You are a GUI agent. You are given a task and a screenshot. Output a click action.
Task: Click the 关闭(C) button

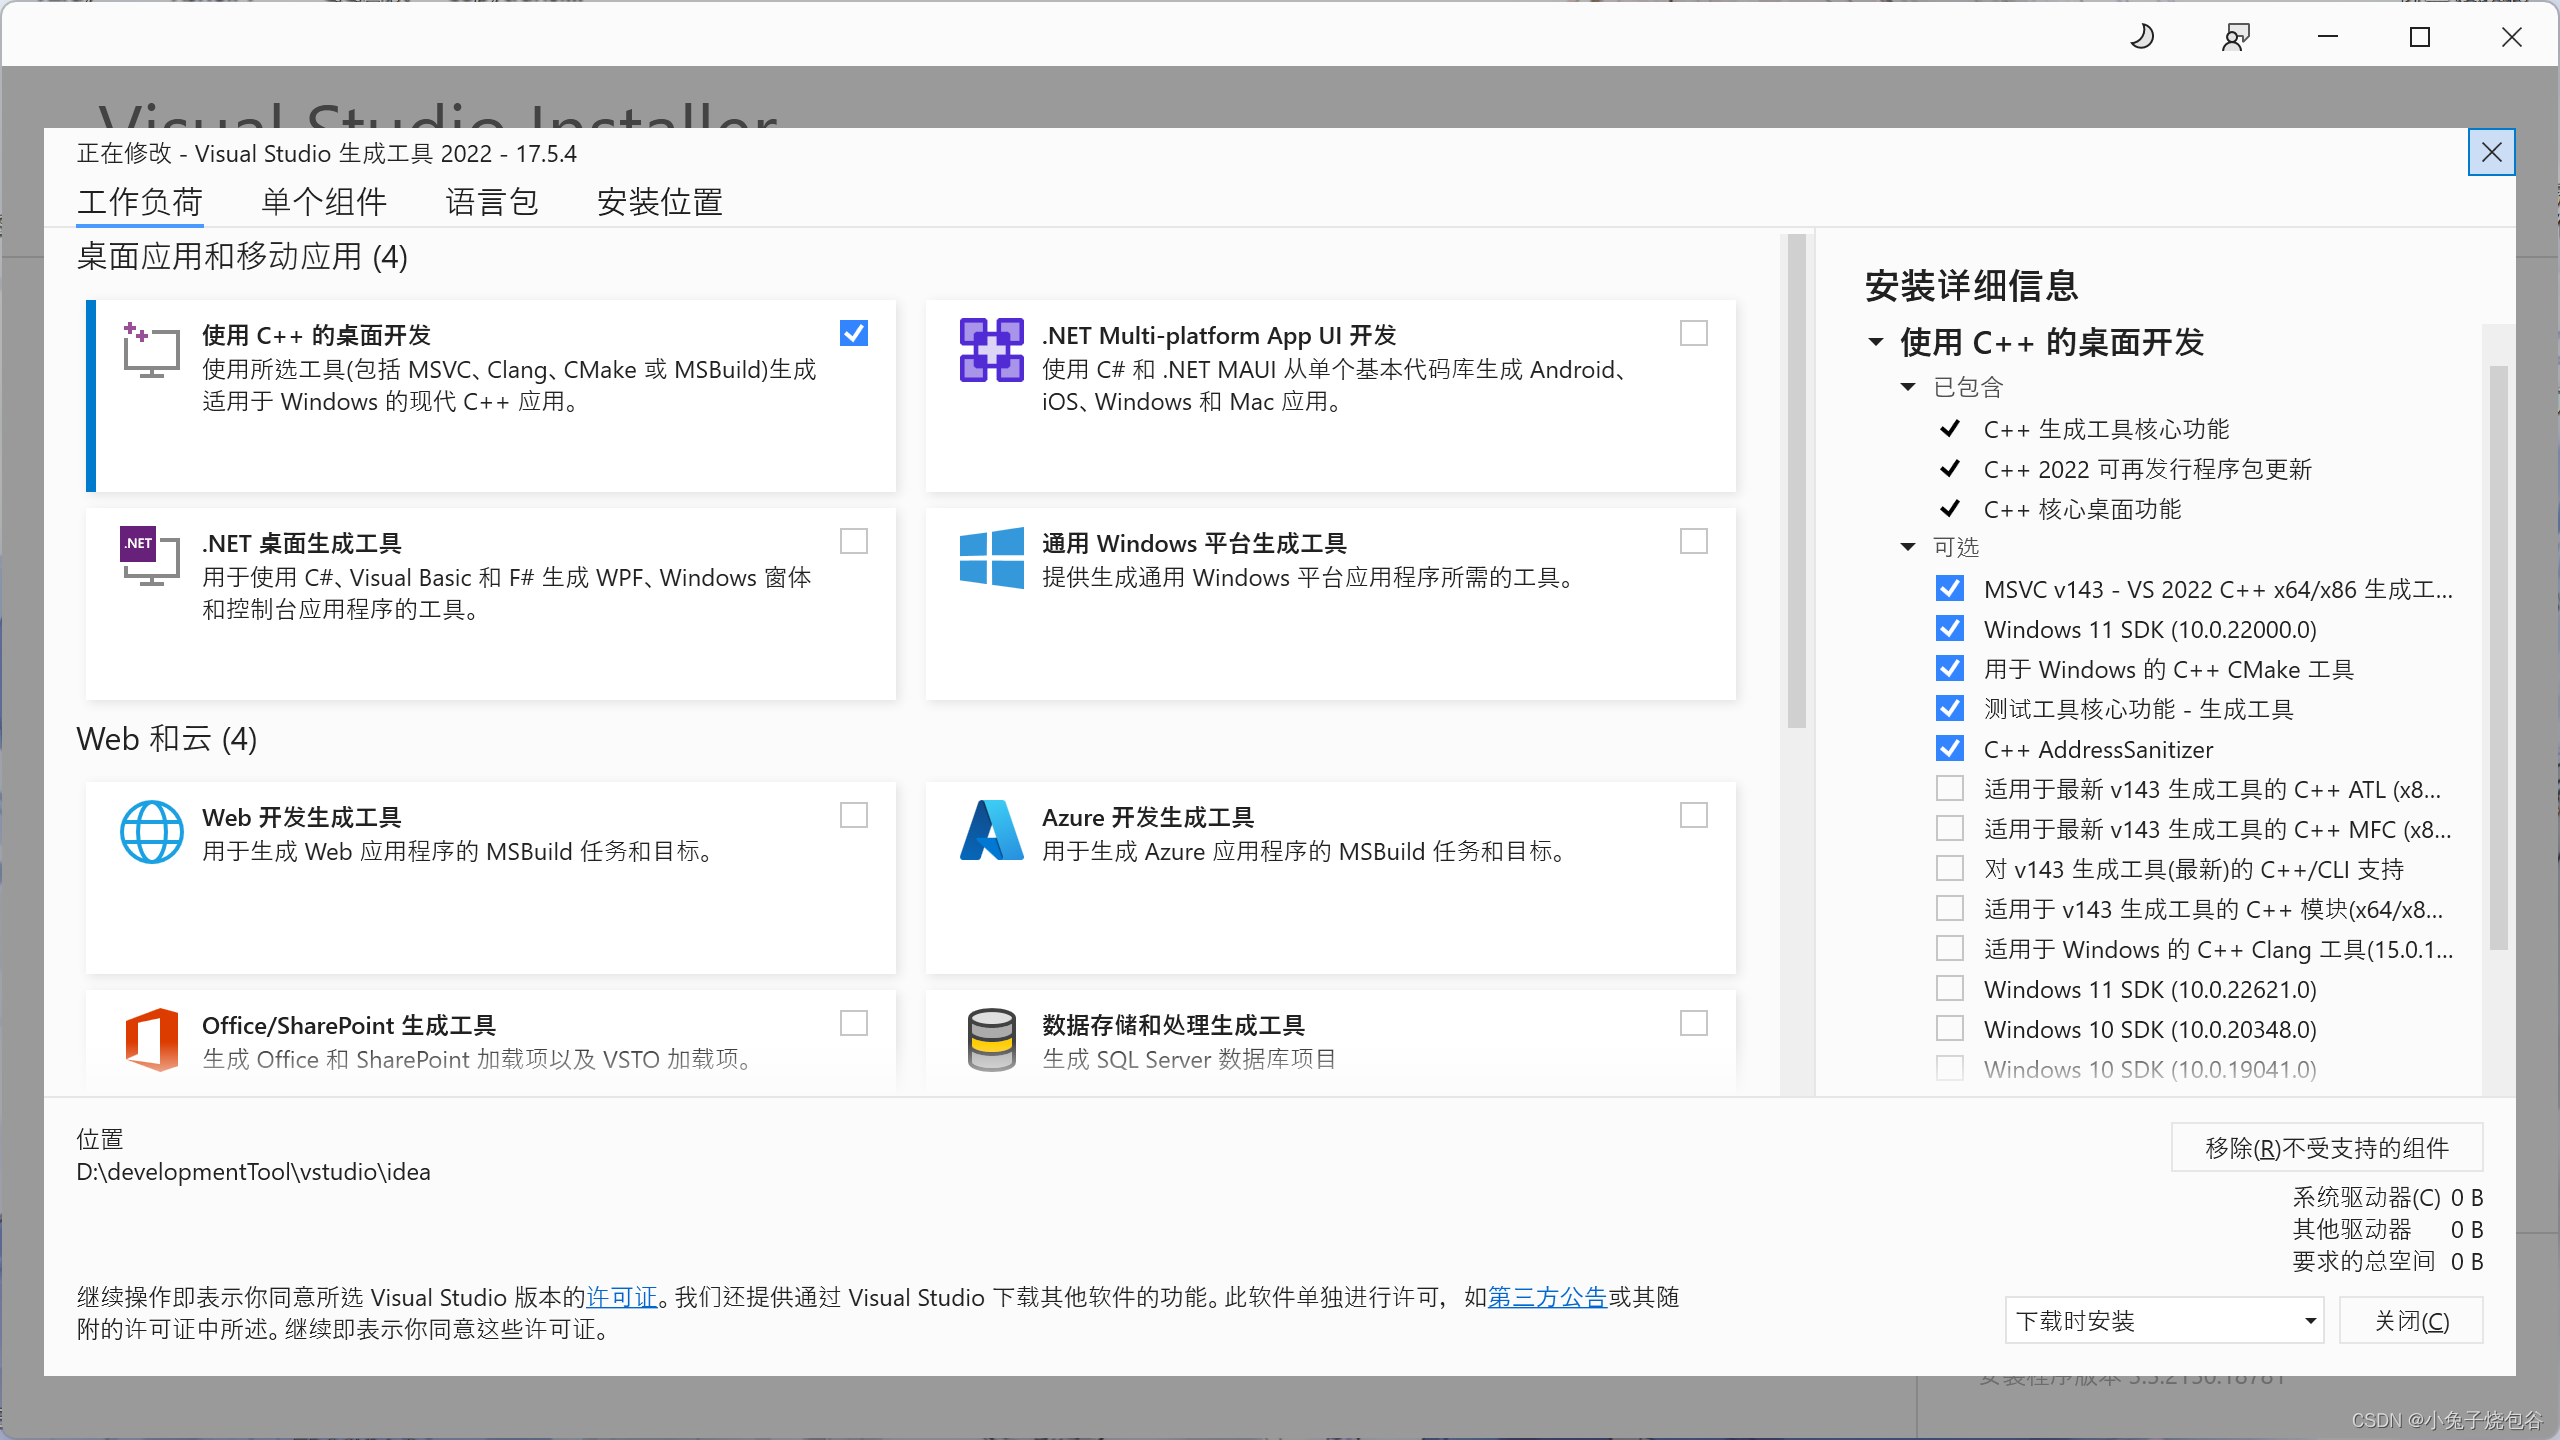[x=2412, y=1321]
